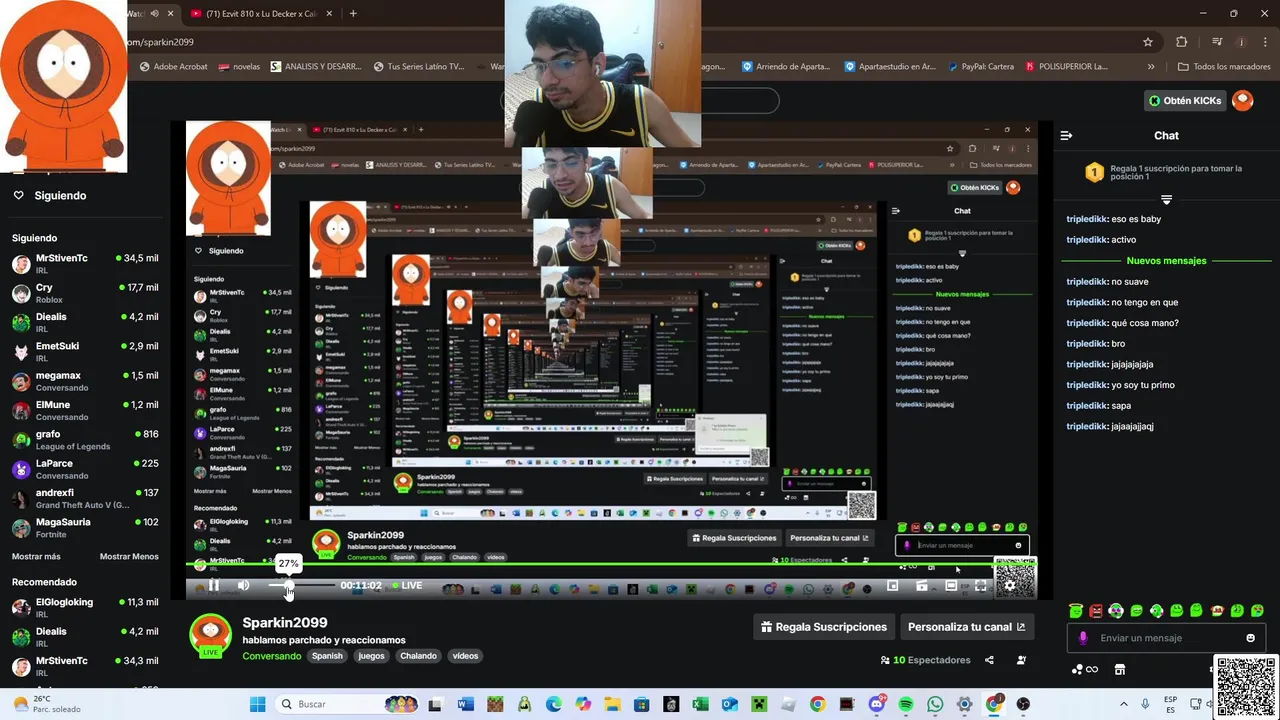
Task: Click the Siguiendo heart link
Action: pyautogui.click(x=50, y=196)
